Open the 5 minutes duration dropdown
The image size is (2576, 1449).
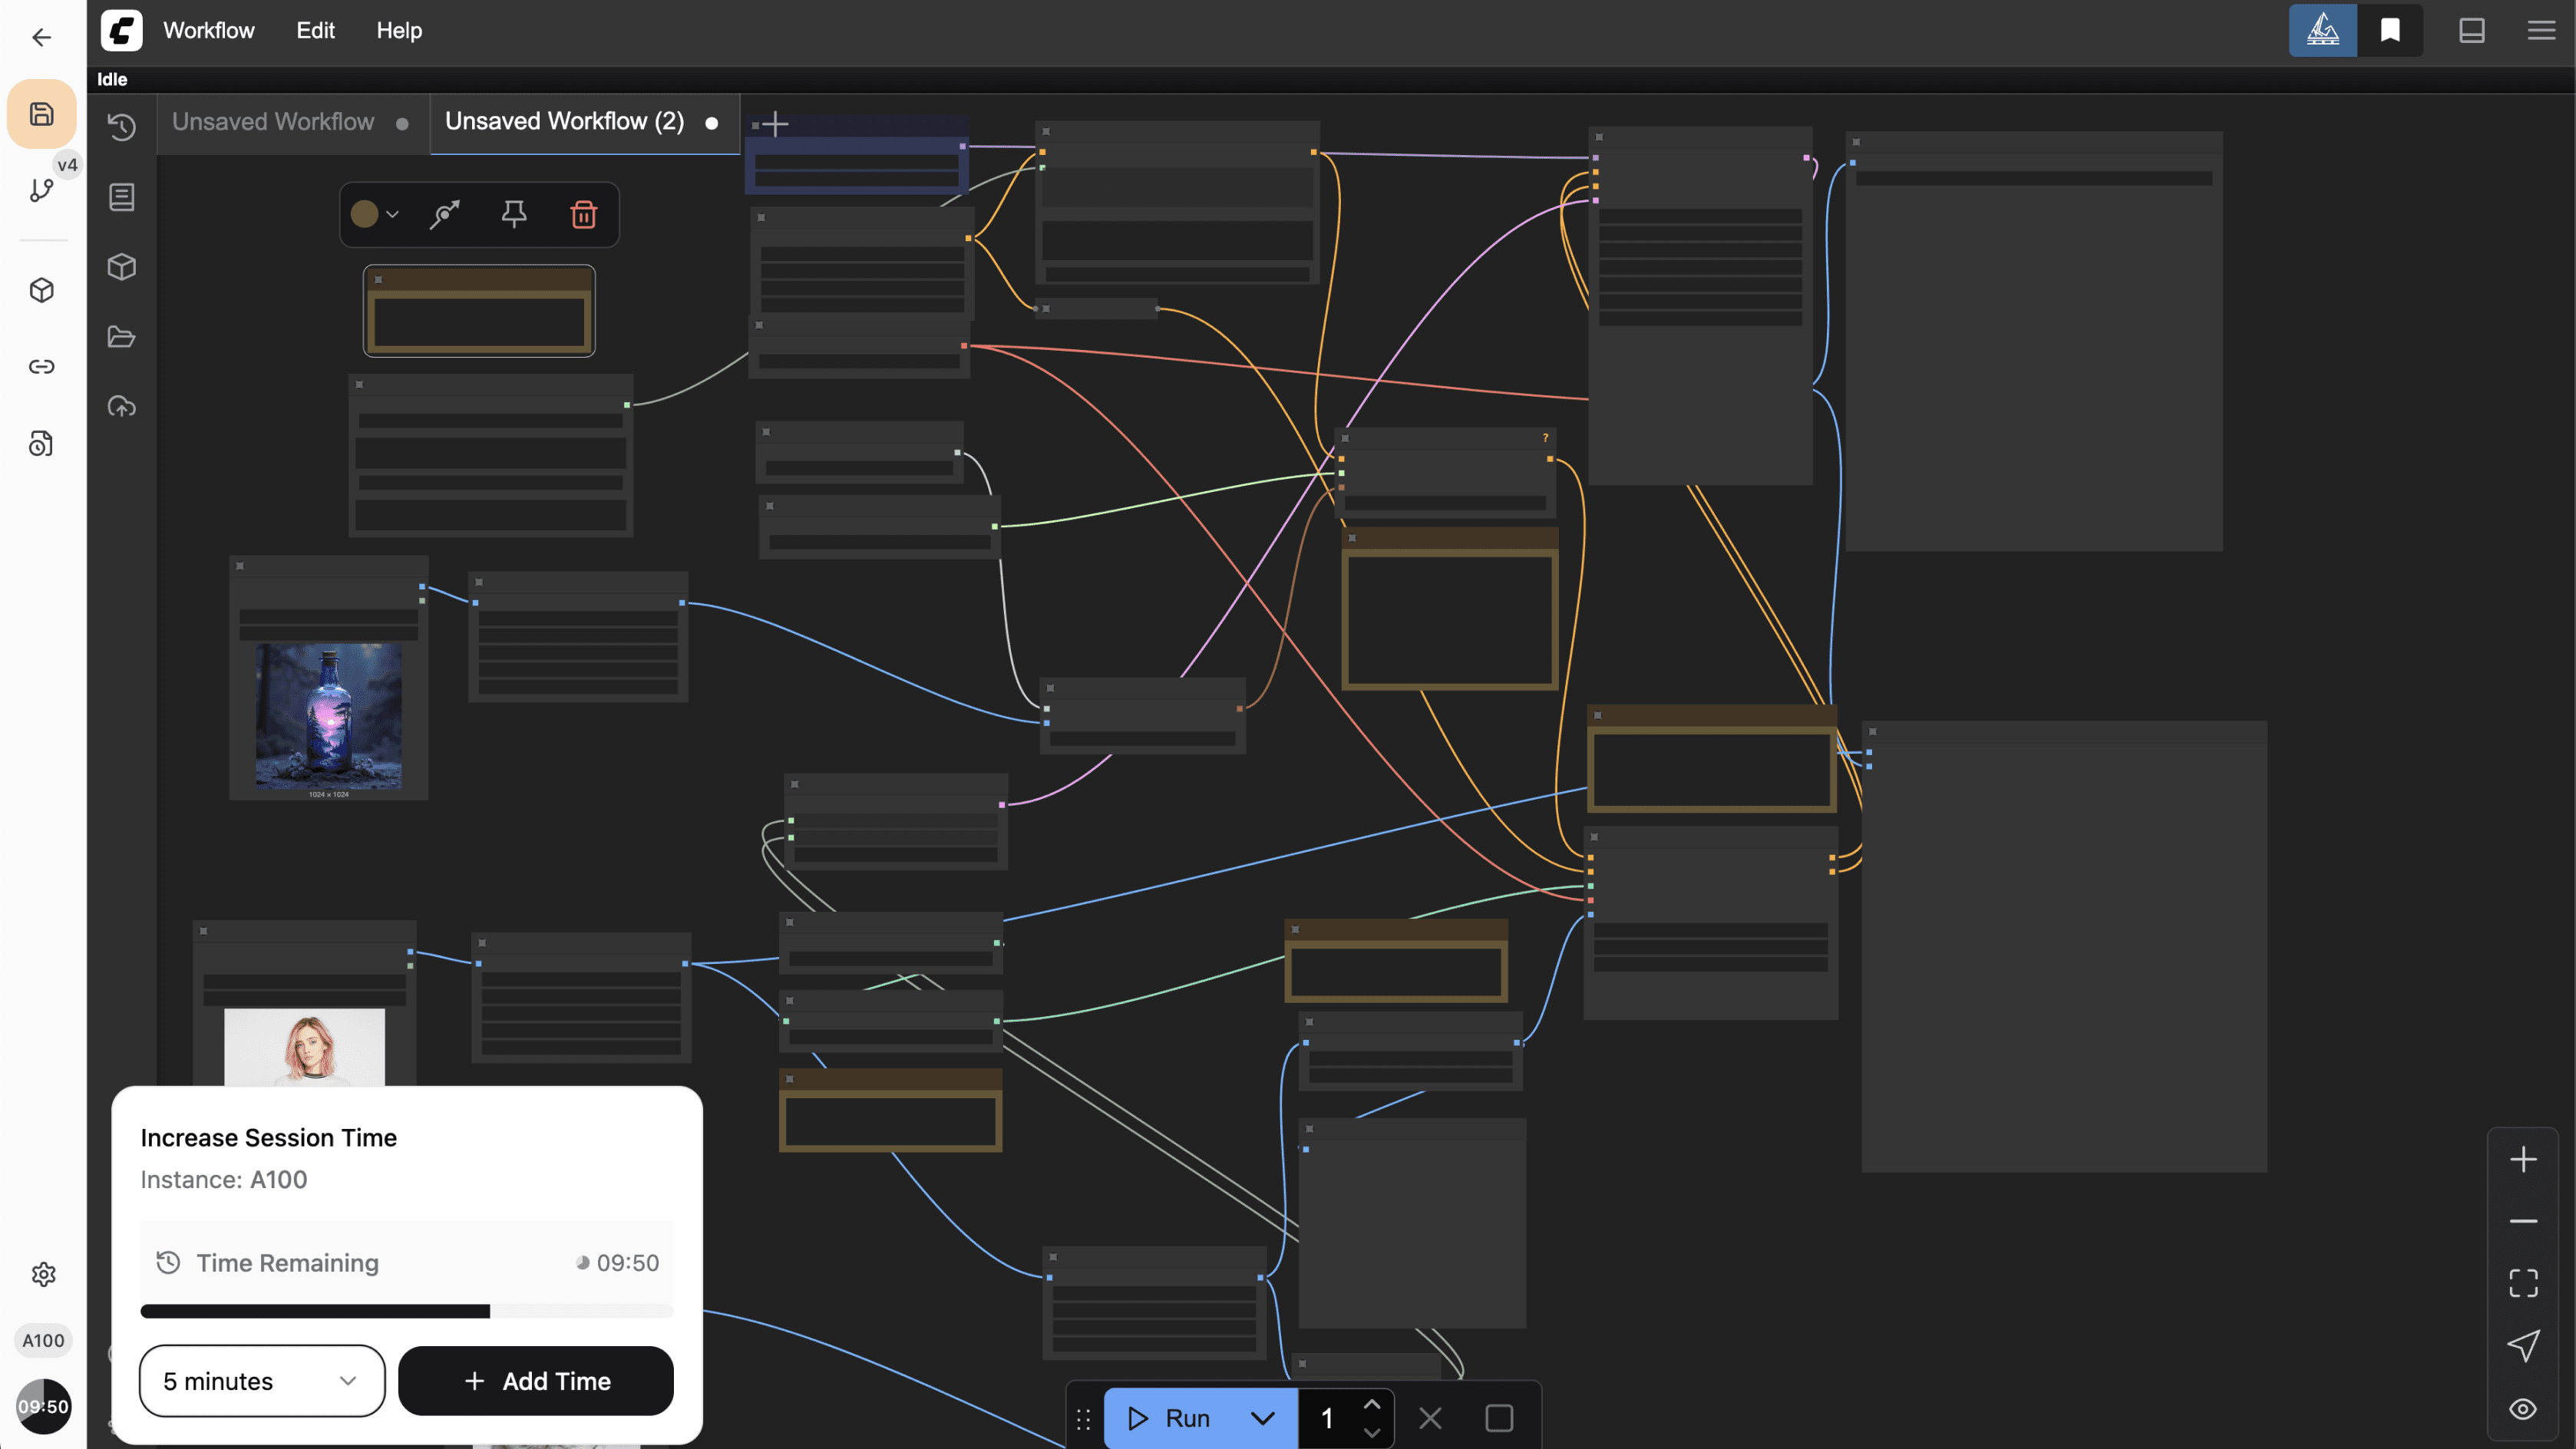coord(261,1381)
